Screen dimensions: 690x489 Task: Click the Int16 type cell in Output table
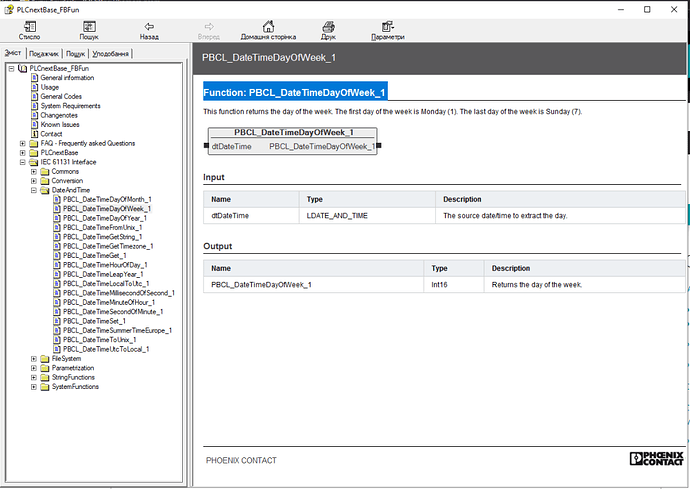(454, 285)
